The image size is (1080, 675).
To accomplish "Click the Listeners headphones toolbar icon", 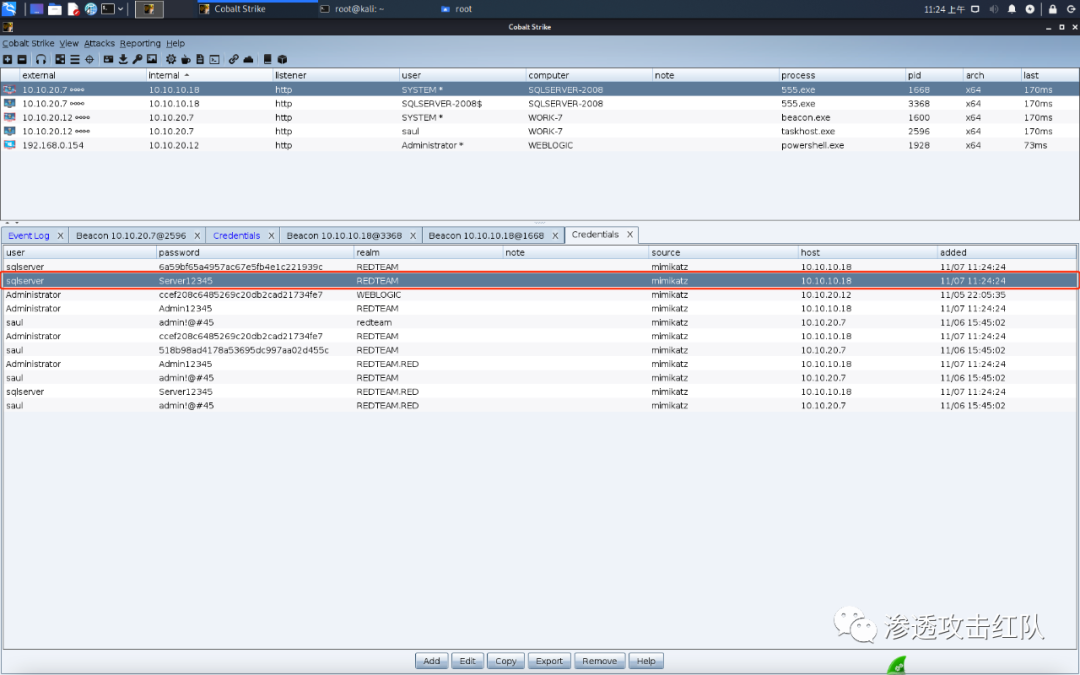I will pos(41,59).
